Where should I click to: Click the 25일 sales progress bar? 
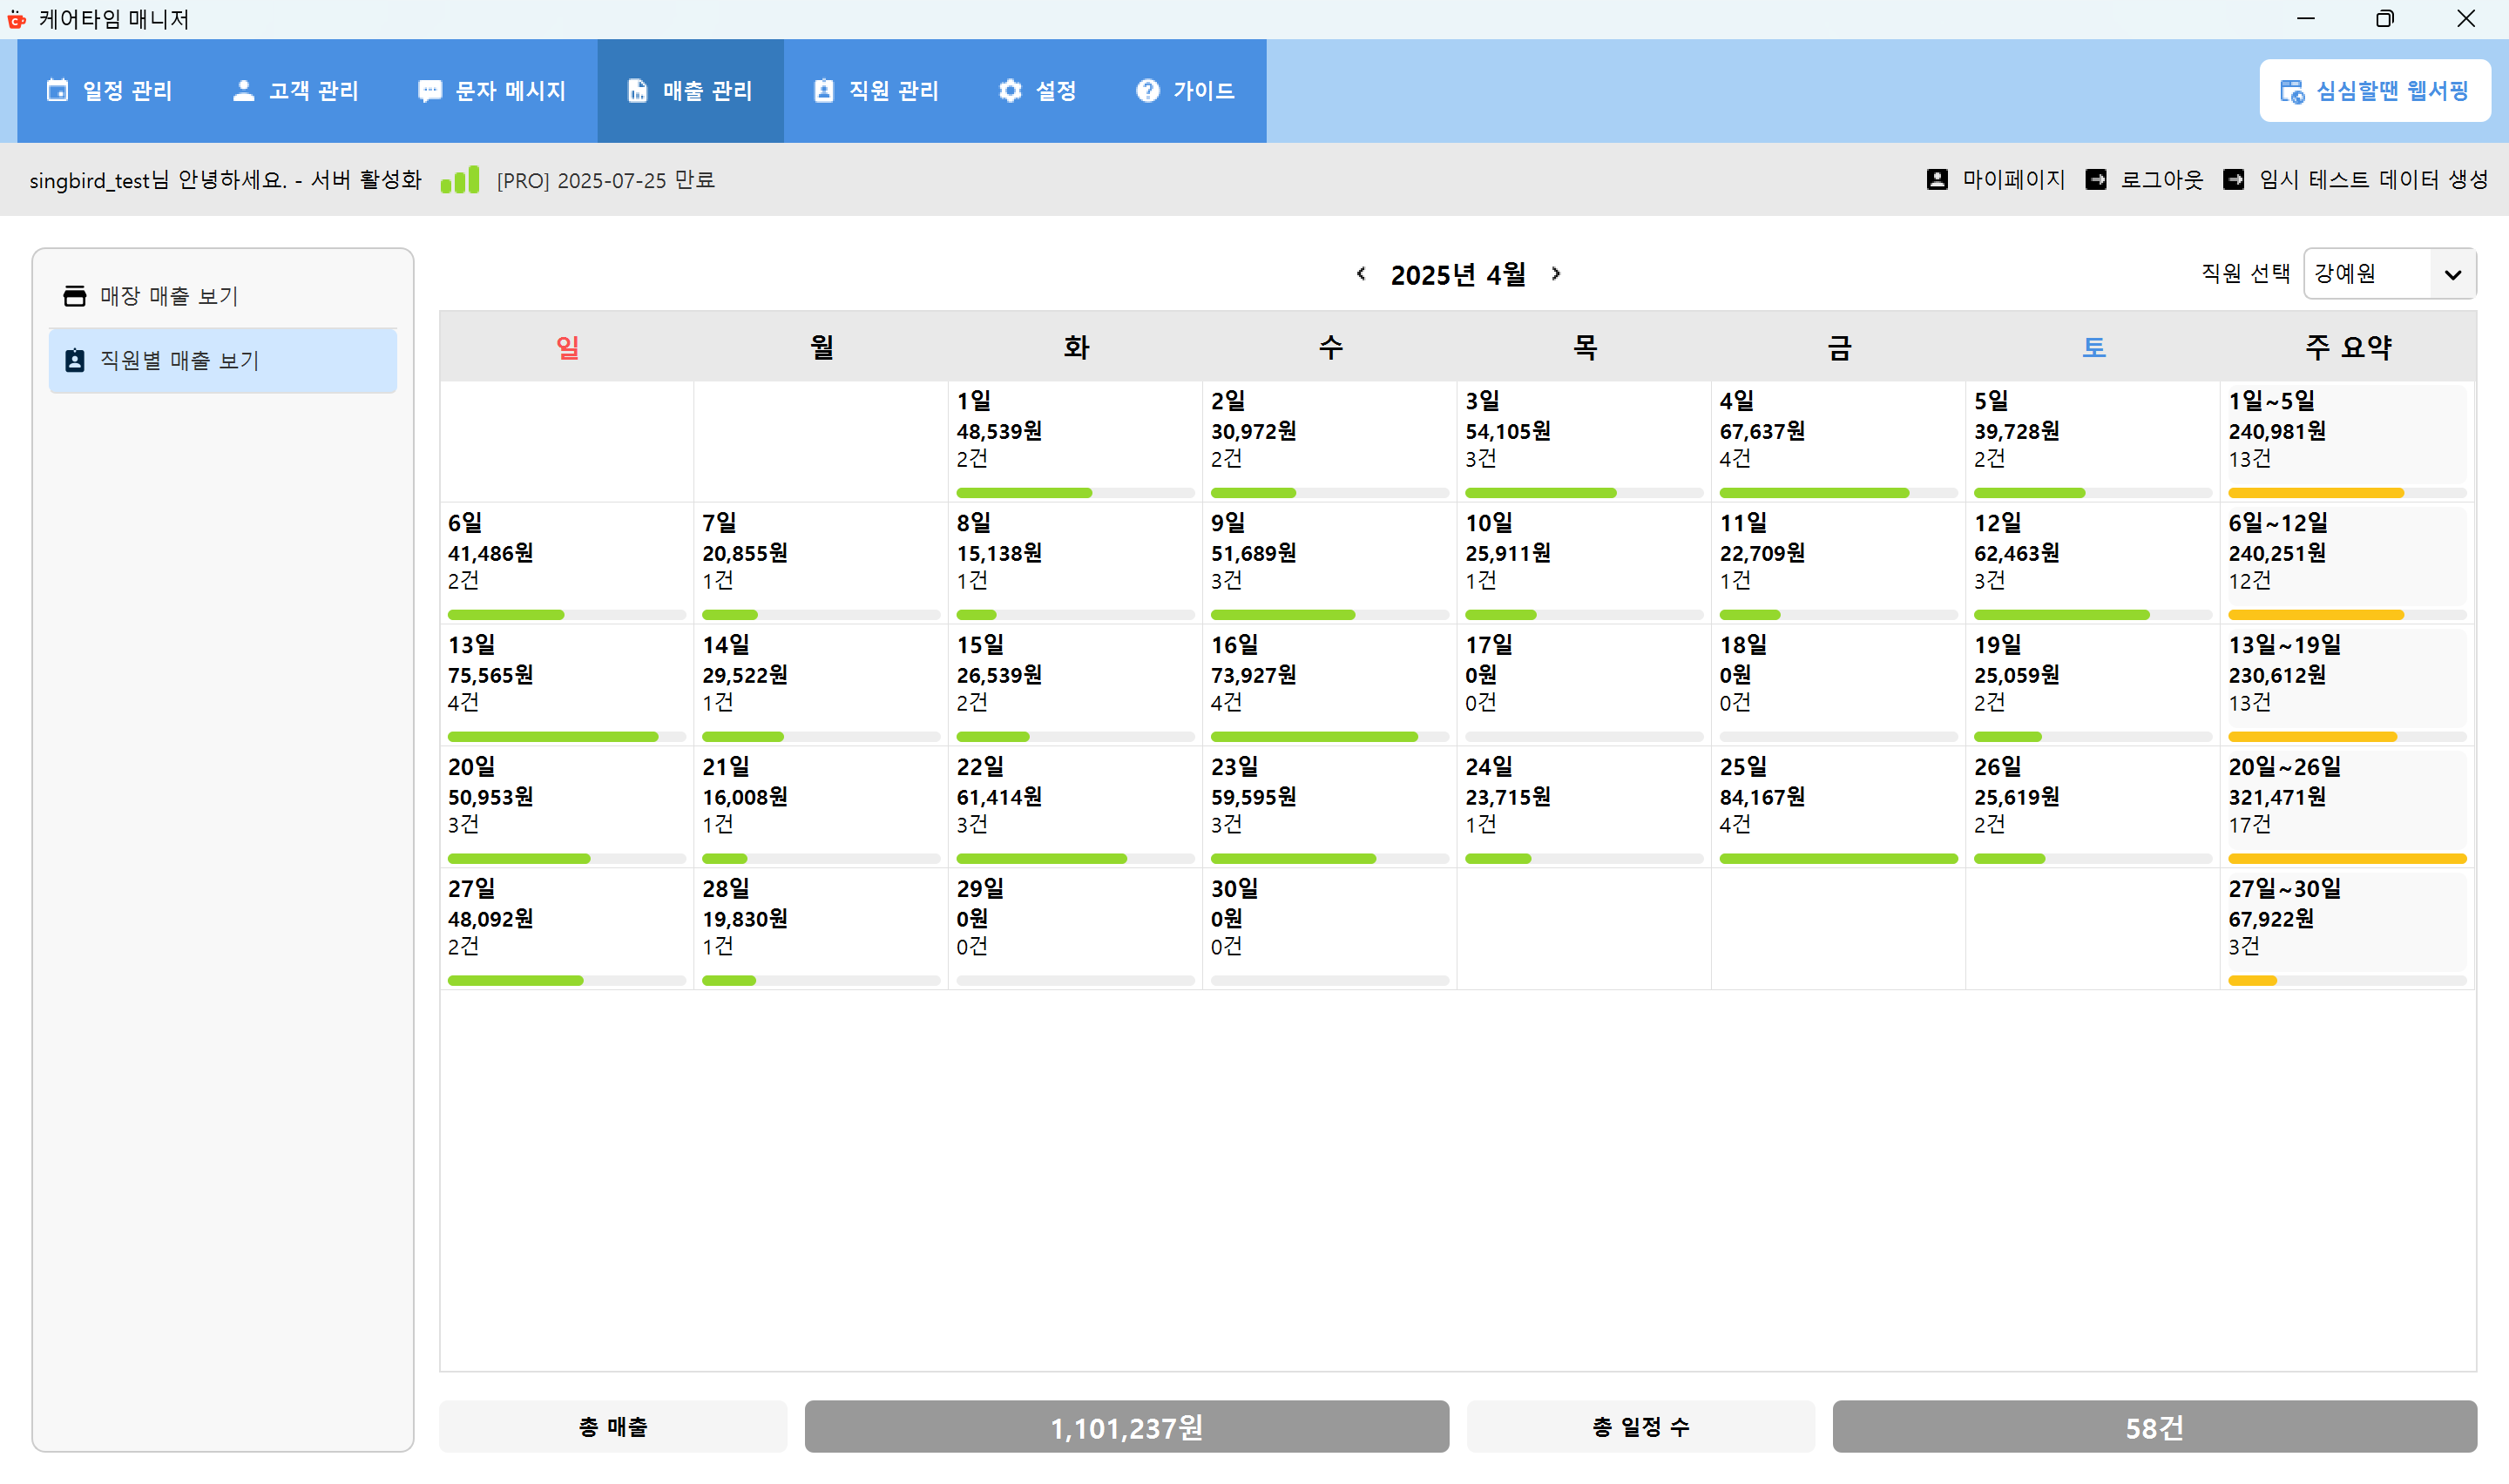tap(1837, 858)
